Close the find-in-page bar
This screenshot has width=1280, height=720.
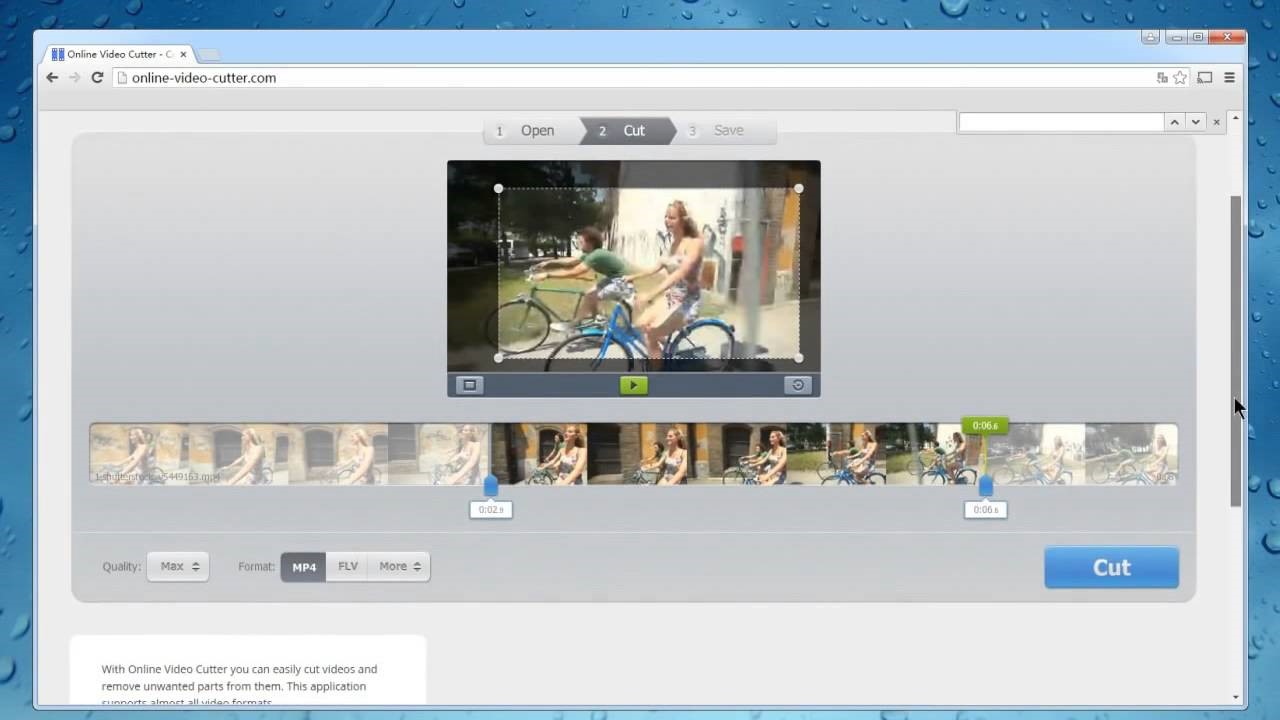point(1216,122)
